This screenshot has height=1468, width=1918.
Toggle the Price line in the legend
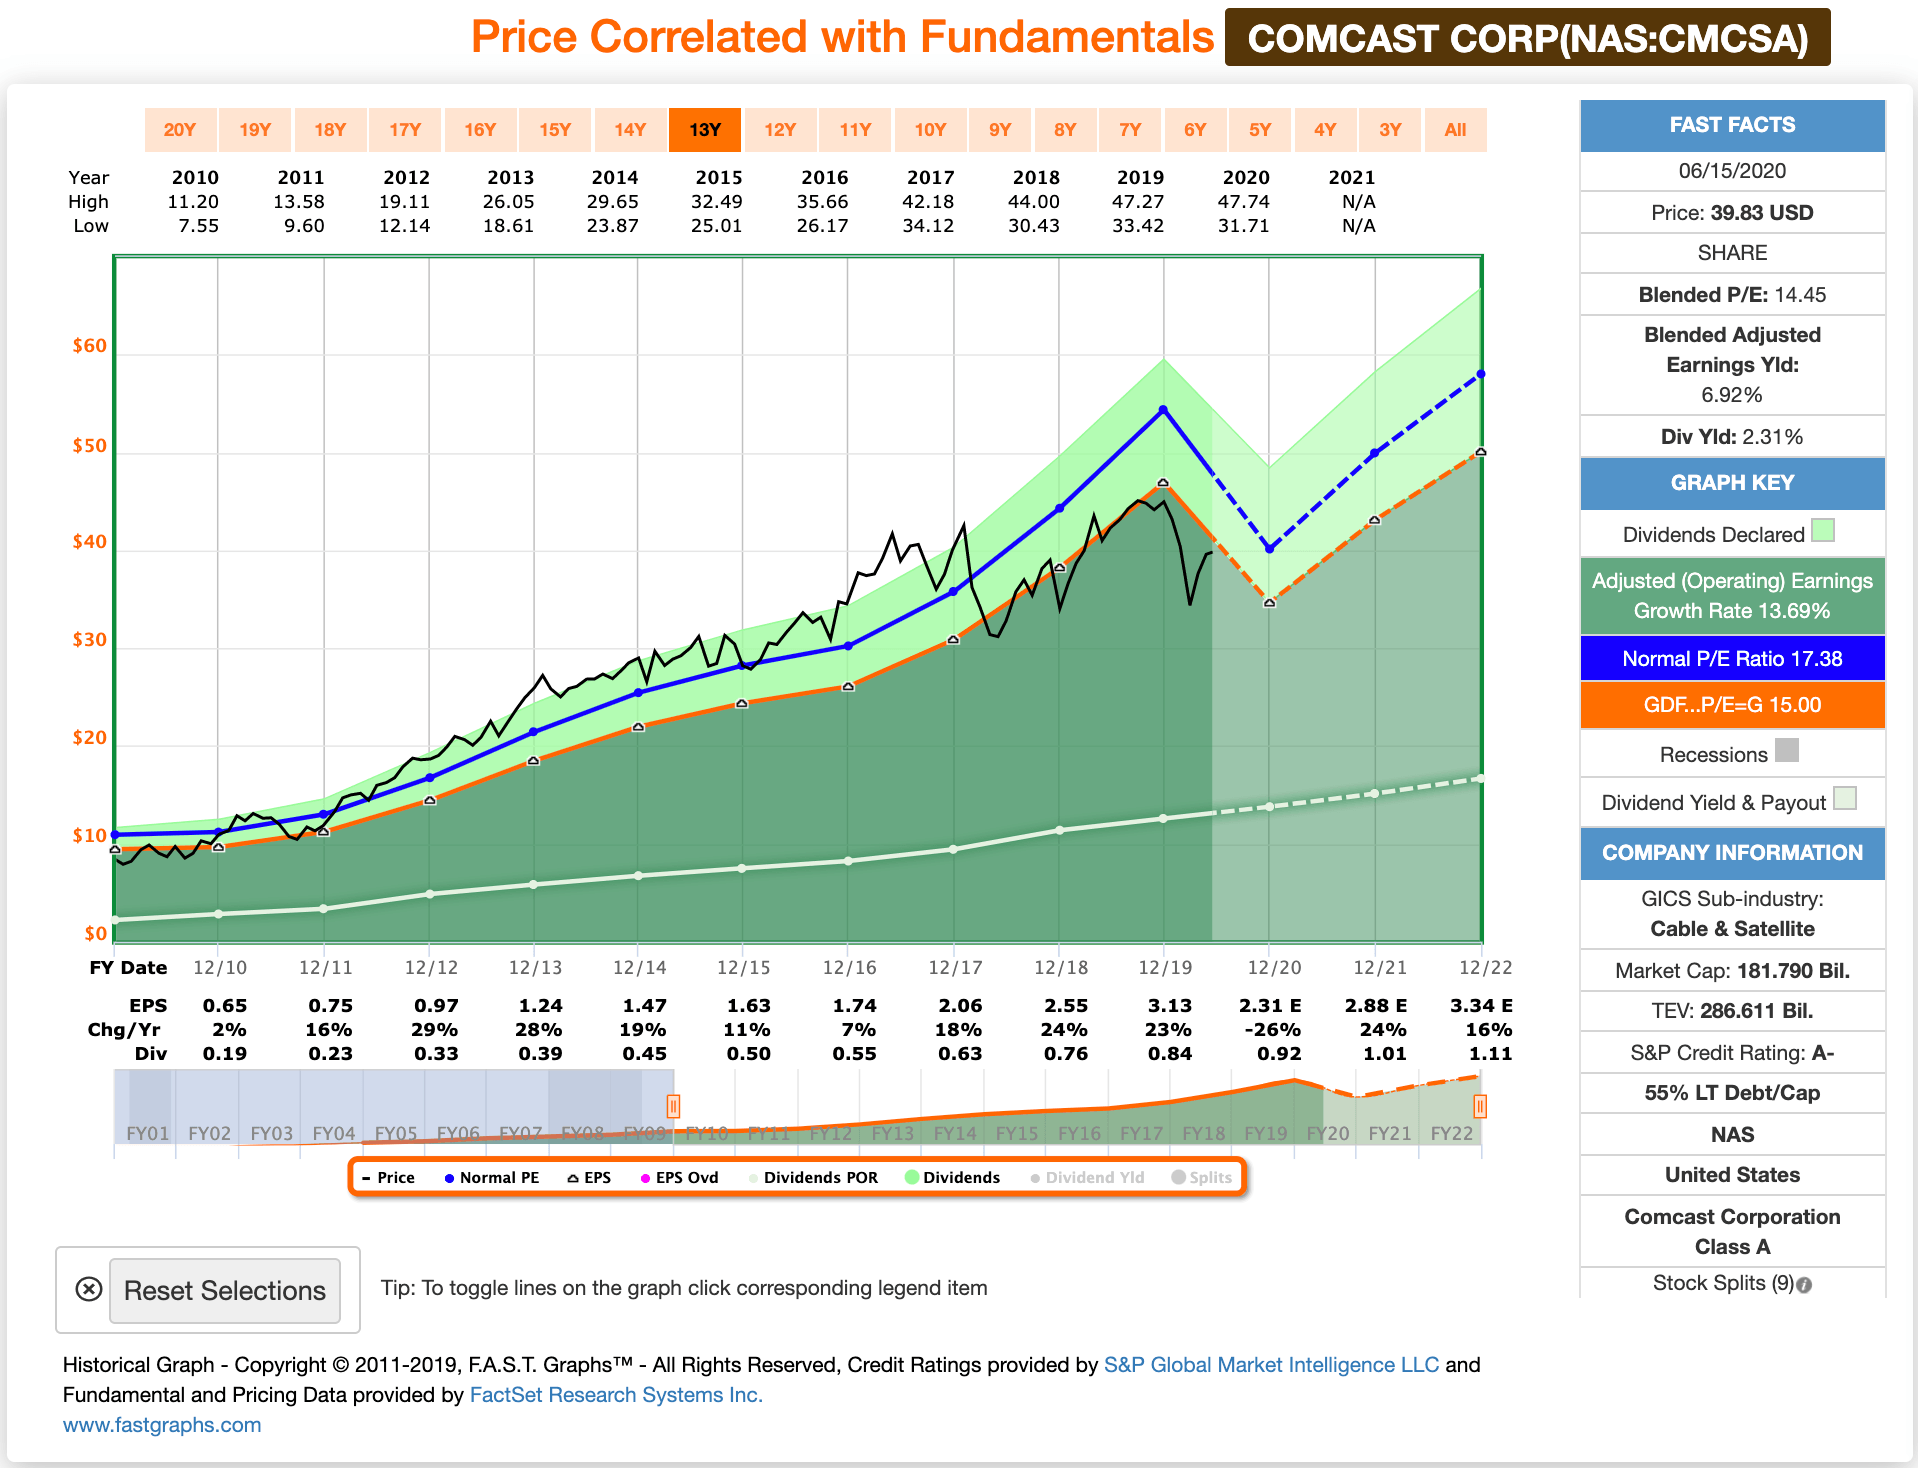[390, 1177]
